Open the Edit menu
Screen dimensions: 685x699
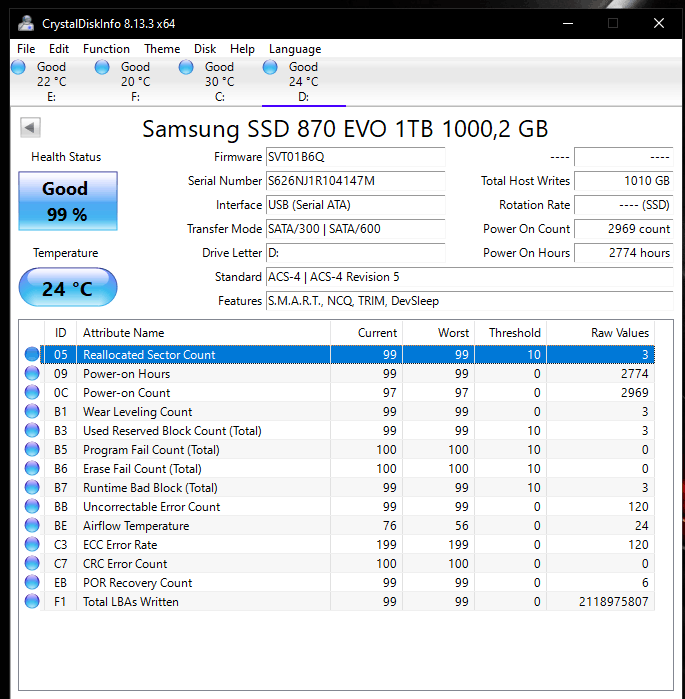59,49
